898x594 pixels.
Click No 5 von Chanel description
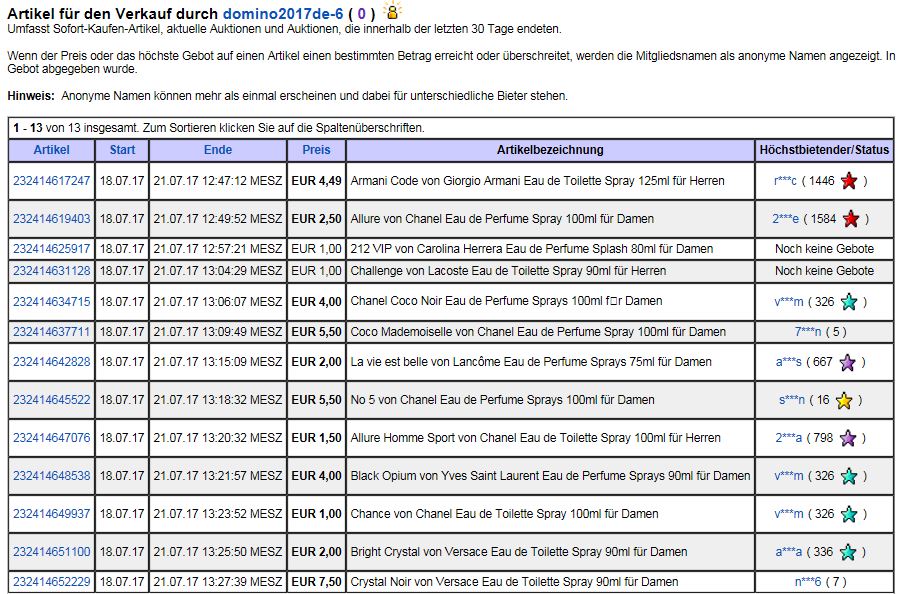pos(502,400)
